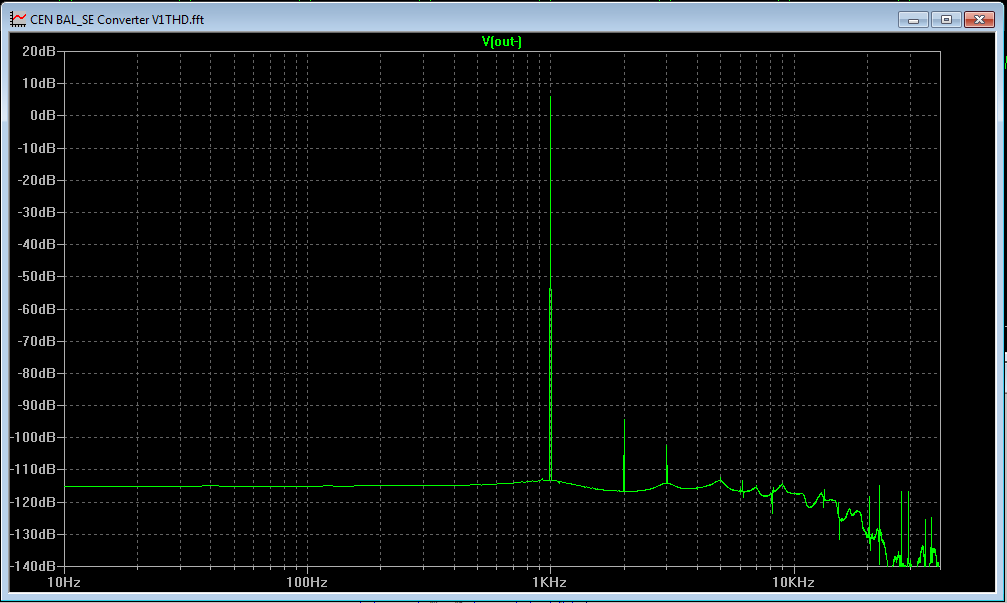
Task: Click the -70dB axis label
Action: tap(37, 341)
